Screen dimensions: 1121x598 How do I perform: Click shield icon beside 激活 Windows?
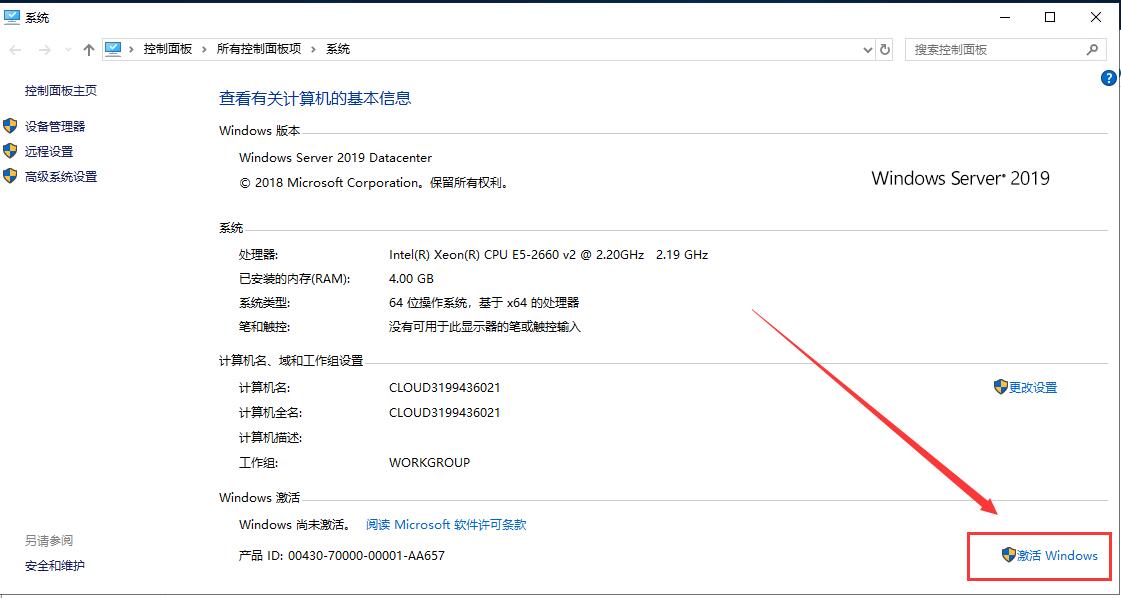(1009, 555)
